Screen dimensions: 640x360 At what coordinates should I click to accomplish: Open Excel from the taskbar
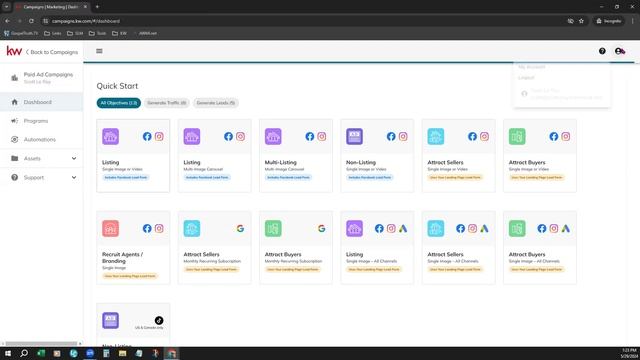coord(41,353)
